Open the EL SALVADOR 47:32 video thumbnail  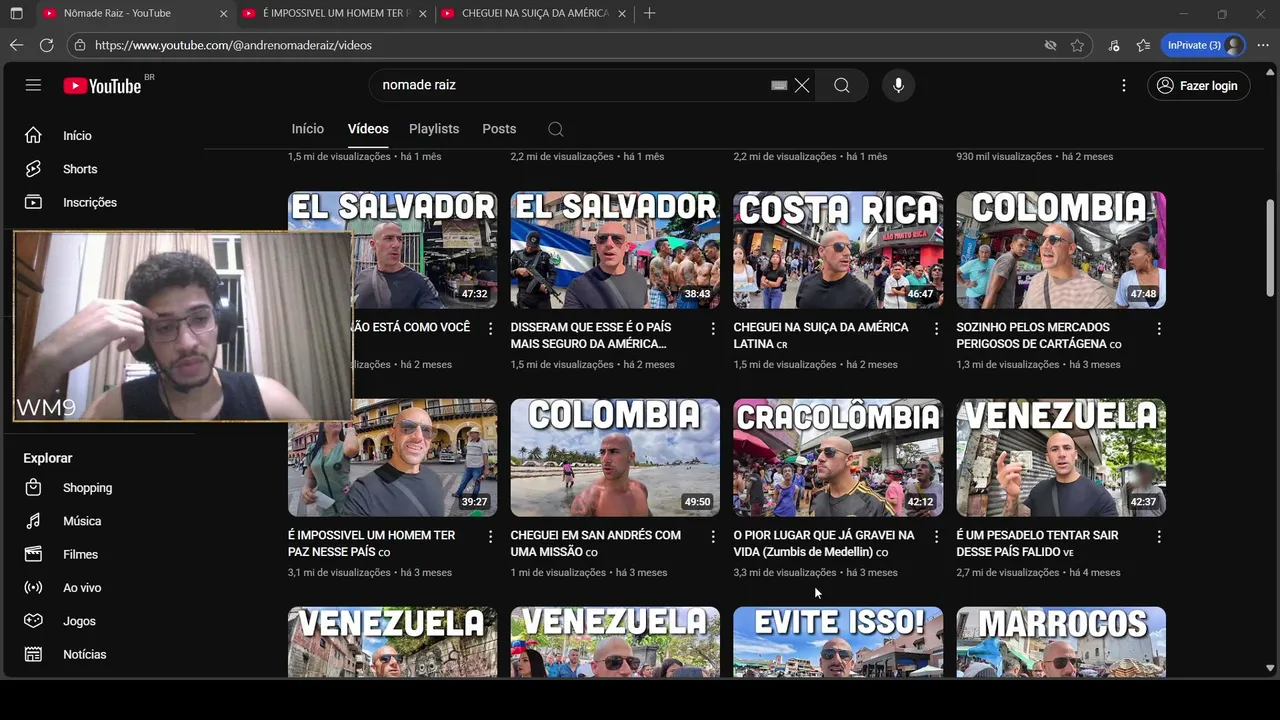392,250
